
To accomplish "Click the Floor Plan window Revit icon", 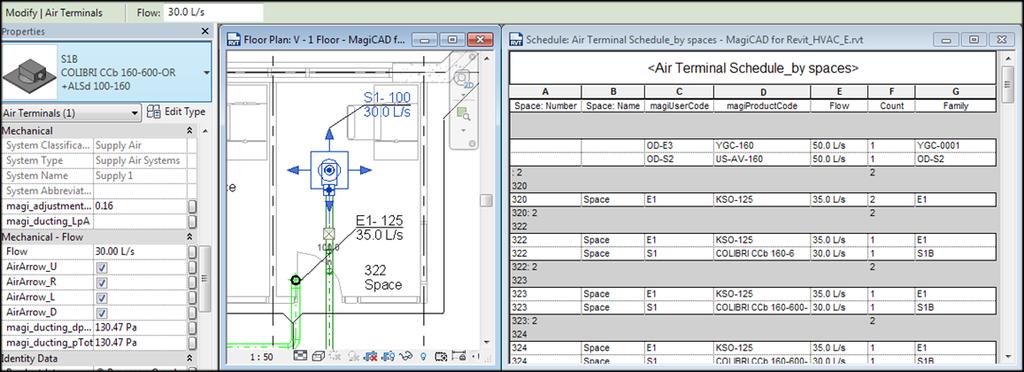I will tap(234, 39).
